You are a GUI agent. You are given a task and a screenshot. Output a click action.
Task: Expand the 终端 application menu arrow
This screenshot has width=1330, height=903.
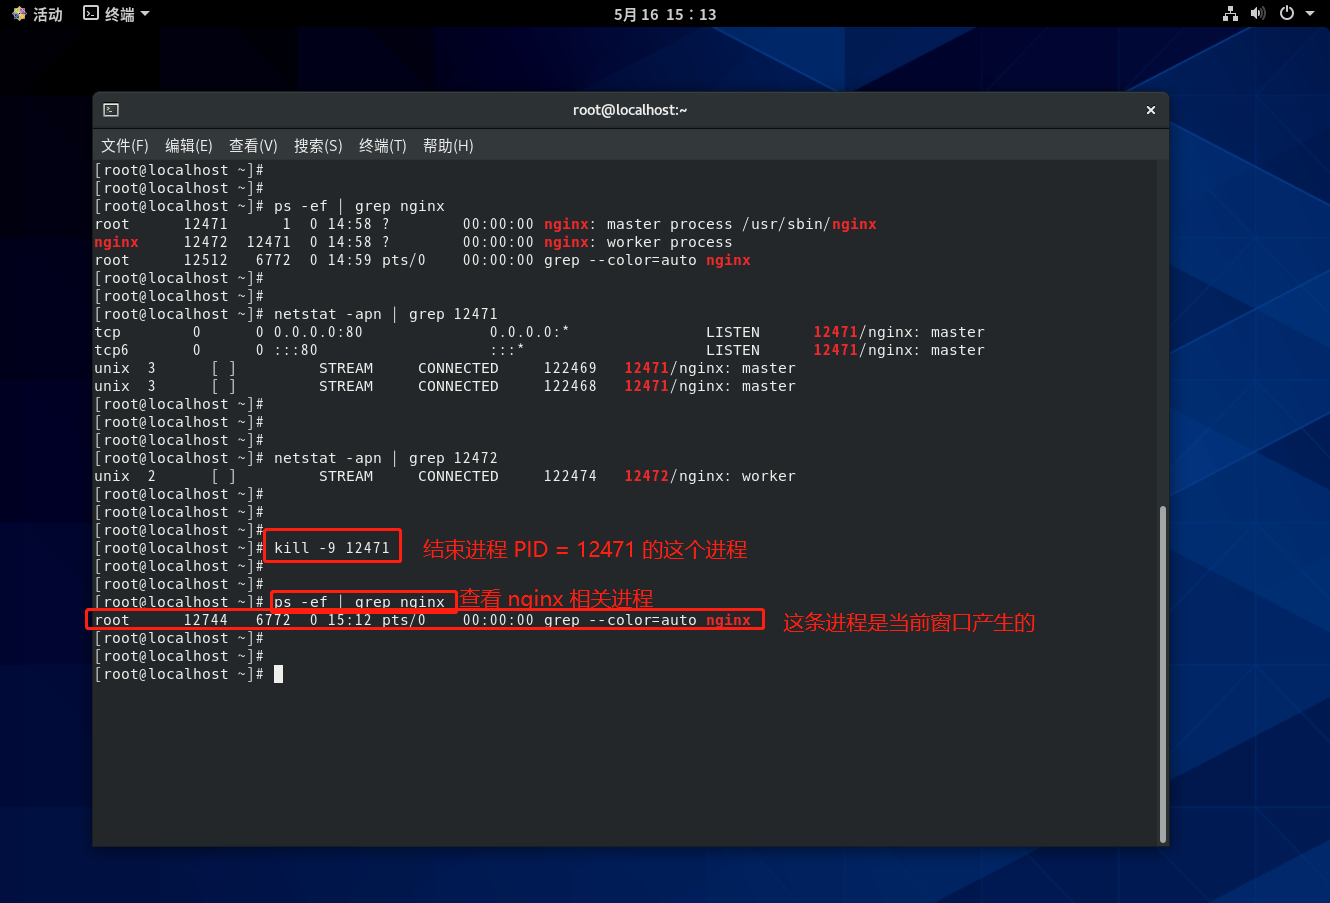(145, 14)
